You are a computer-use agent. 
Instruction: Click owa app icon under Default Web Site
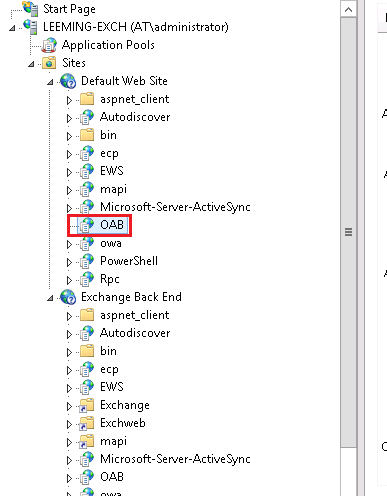pyautogui.click(x=87, y=243)
